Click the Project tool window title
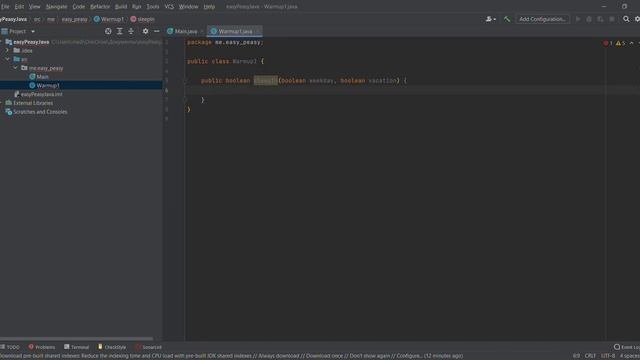The width and height of the screenshot is (640, 360). (18, 31)
